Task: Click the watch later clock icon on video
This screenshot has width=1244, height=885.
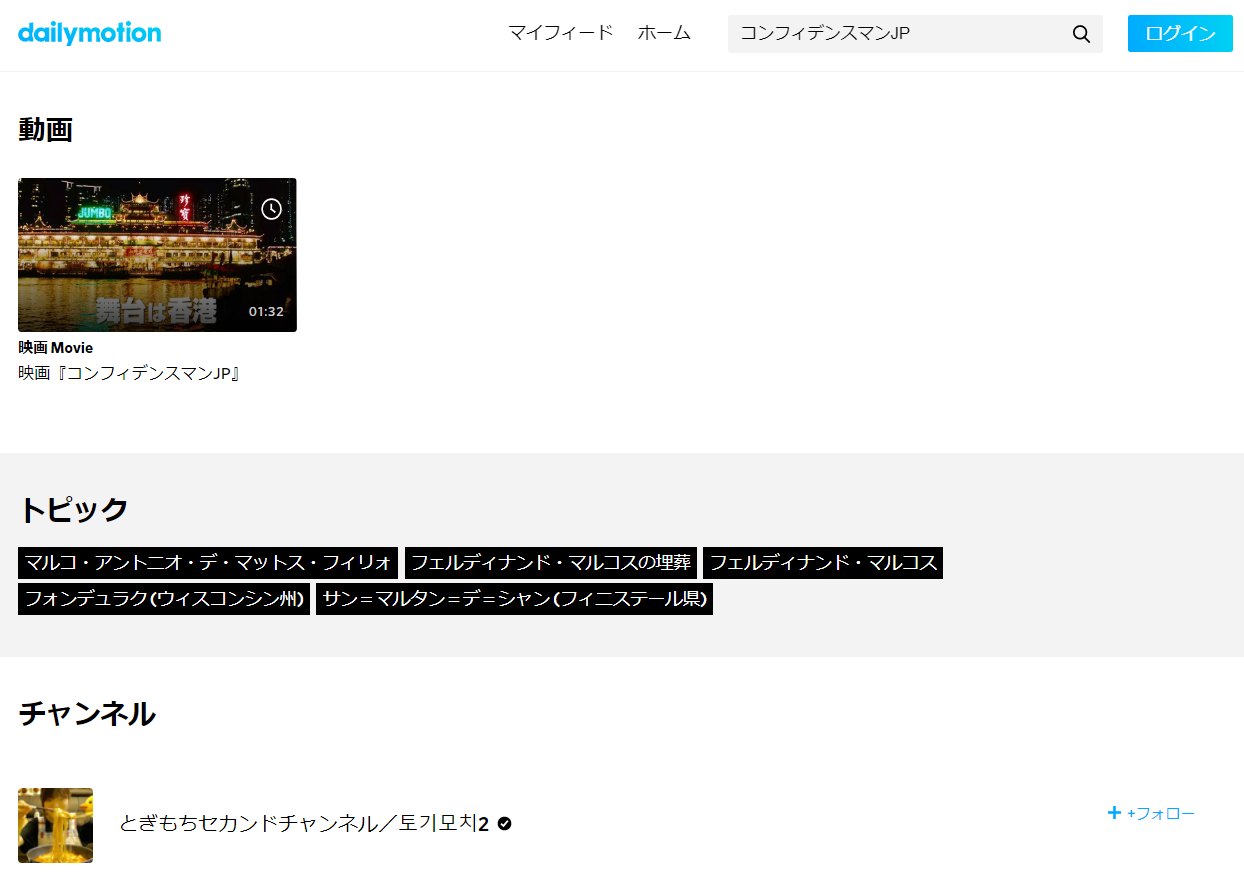Action: tap(271, 208)
